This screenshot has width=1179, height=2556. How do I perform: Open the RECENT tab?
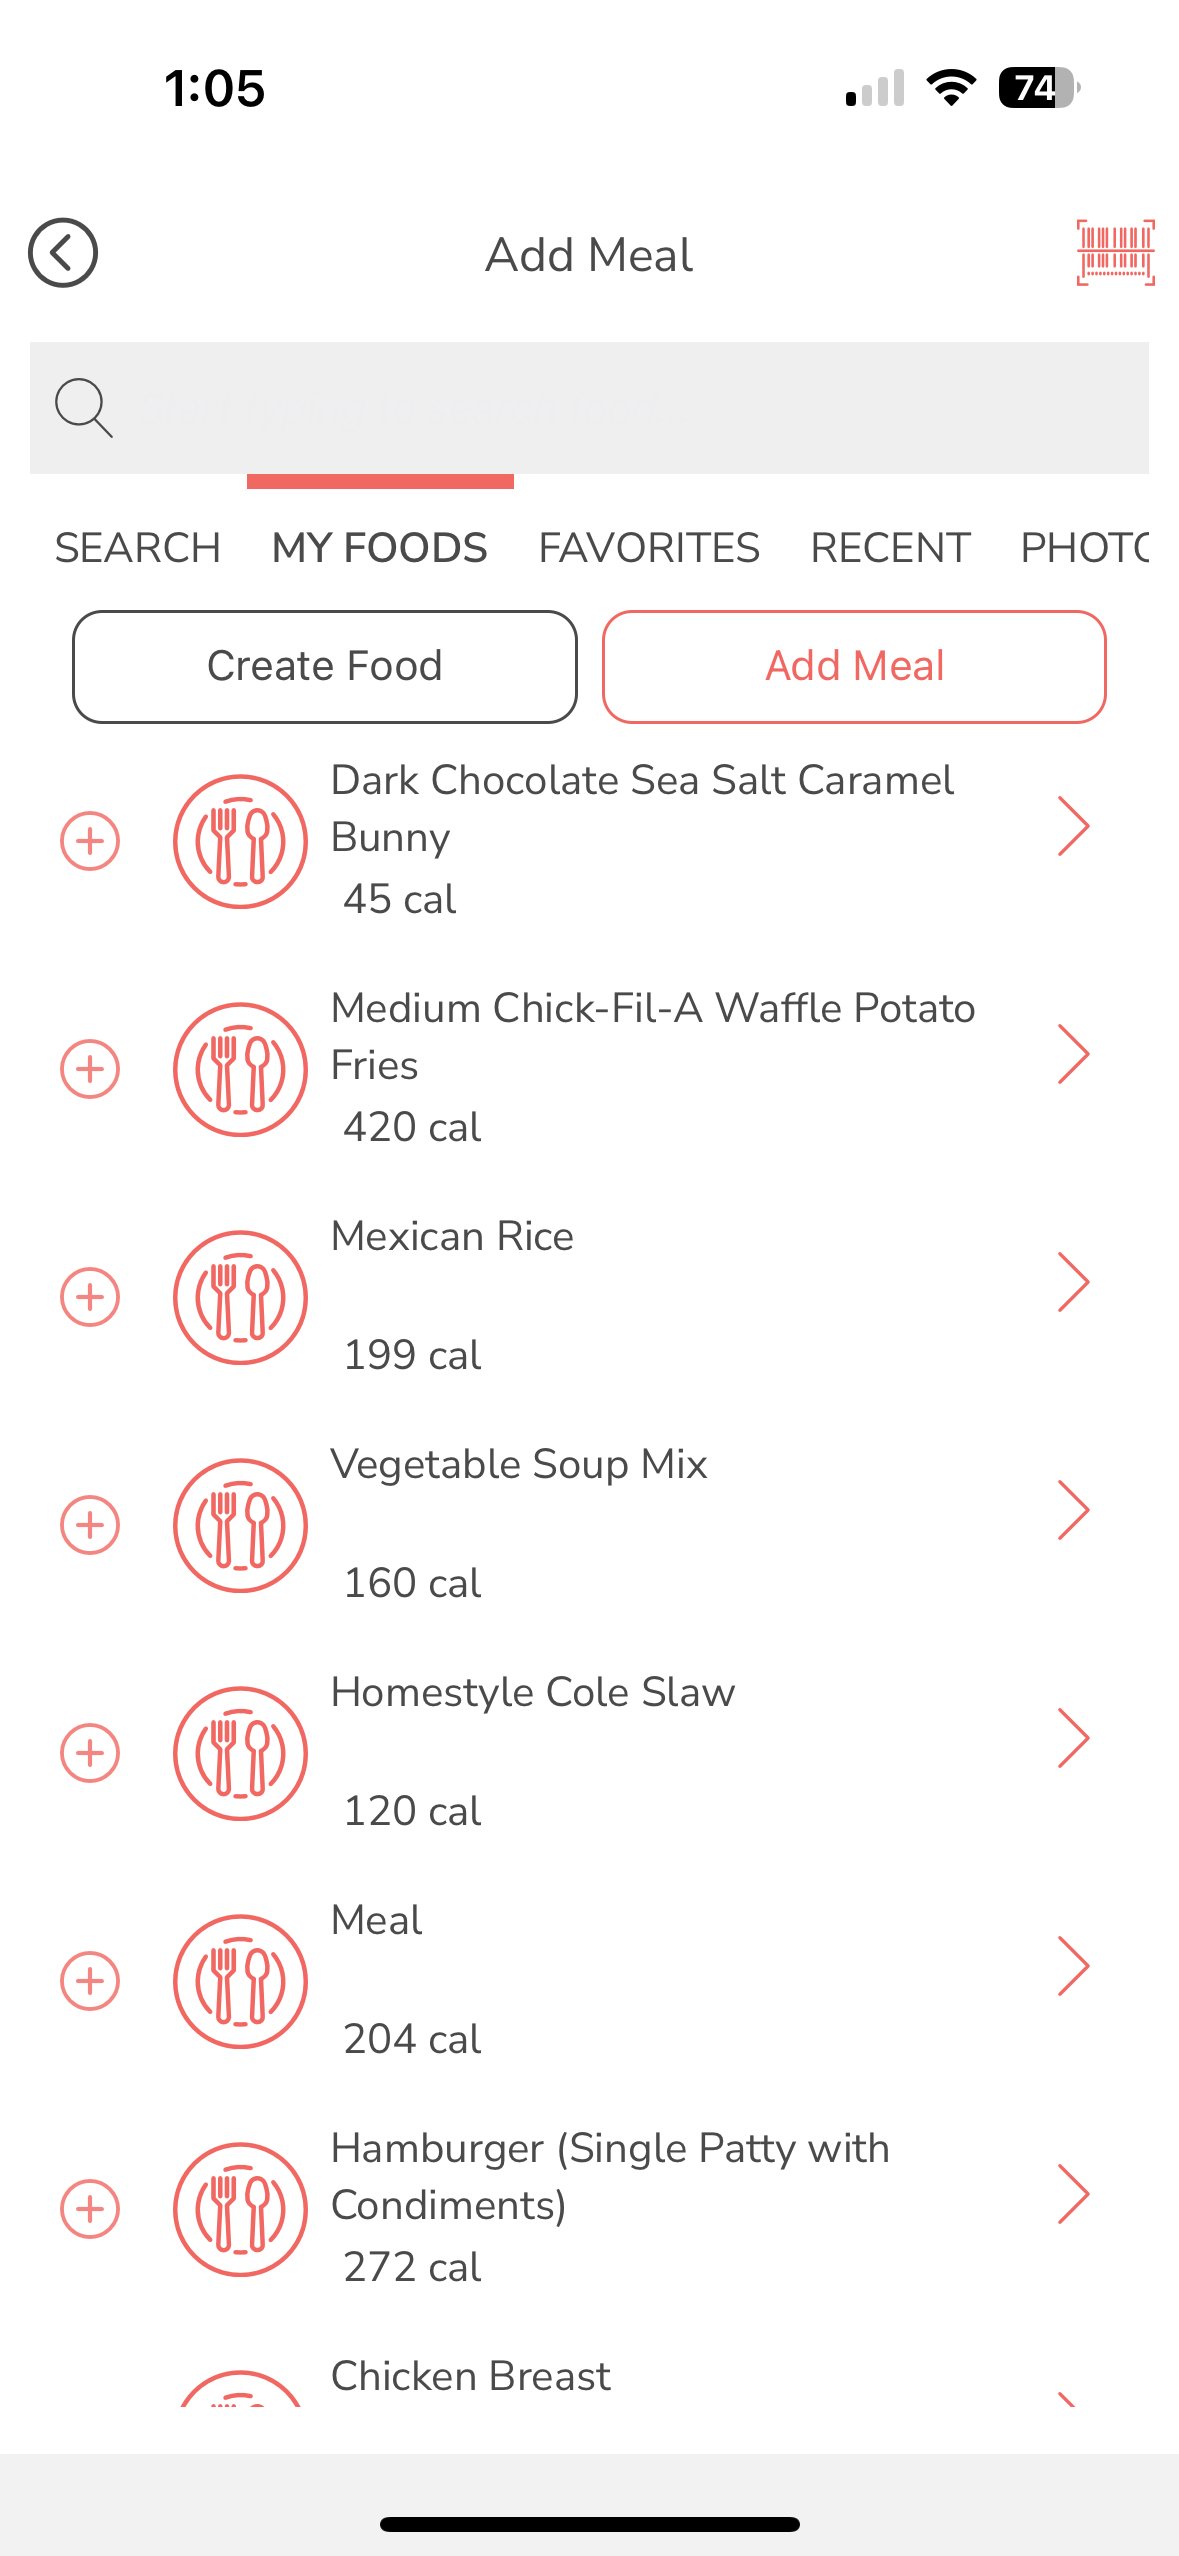[x=890, y=548]
